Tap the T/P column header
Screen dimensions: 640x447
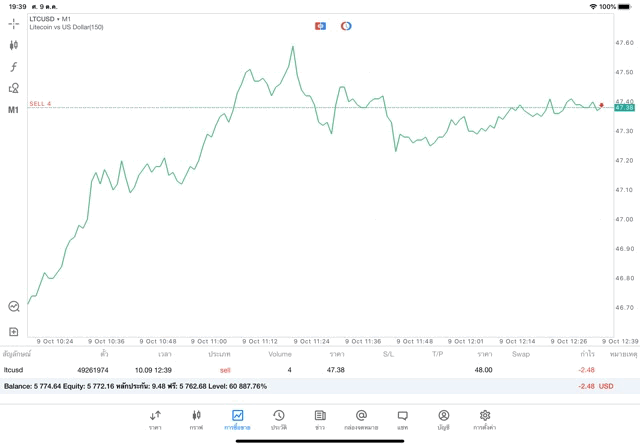(438, 354)
